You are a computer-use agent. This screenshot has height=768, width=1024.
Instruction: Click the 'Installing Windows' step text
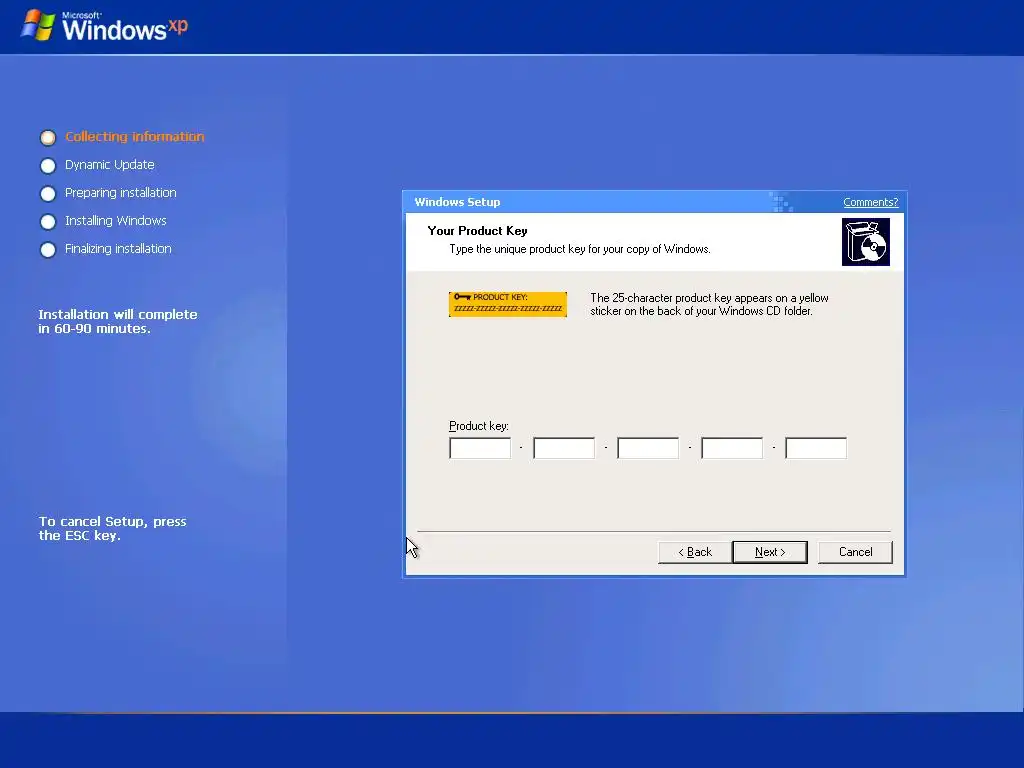point(116,221)
